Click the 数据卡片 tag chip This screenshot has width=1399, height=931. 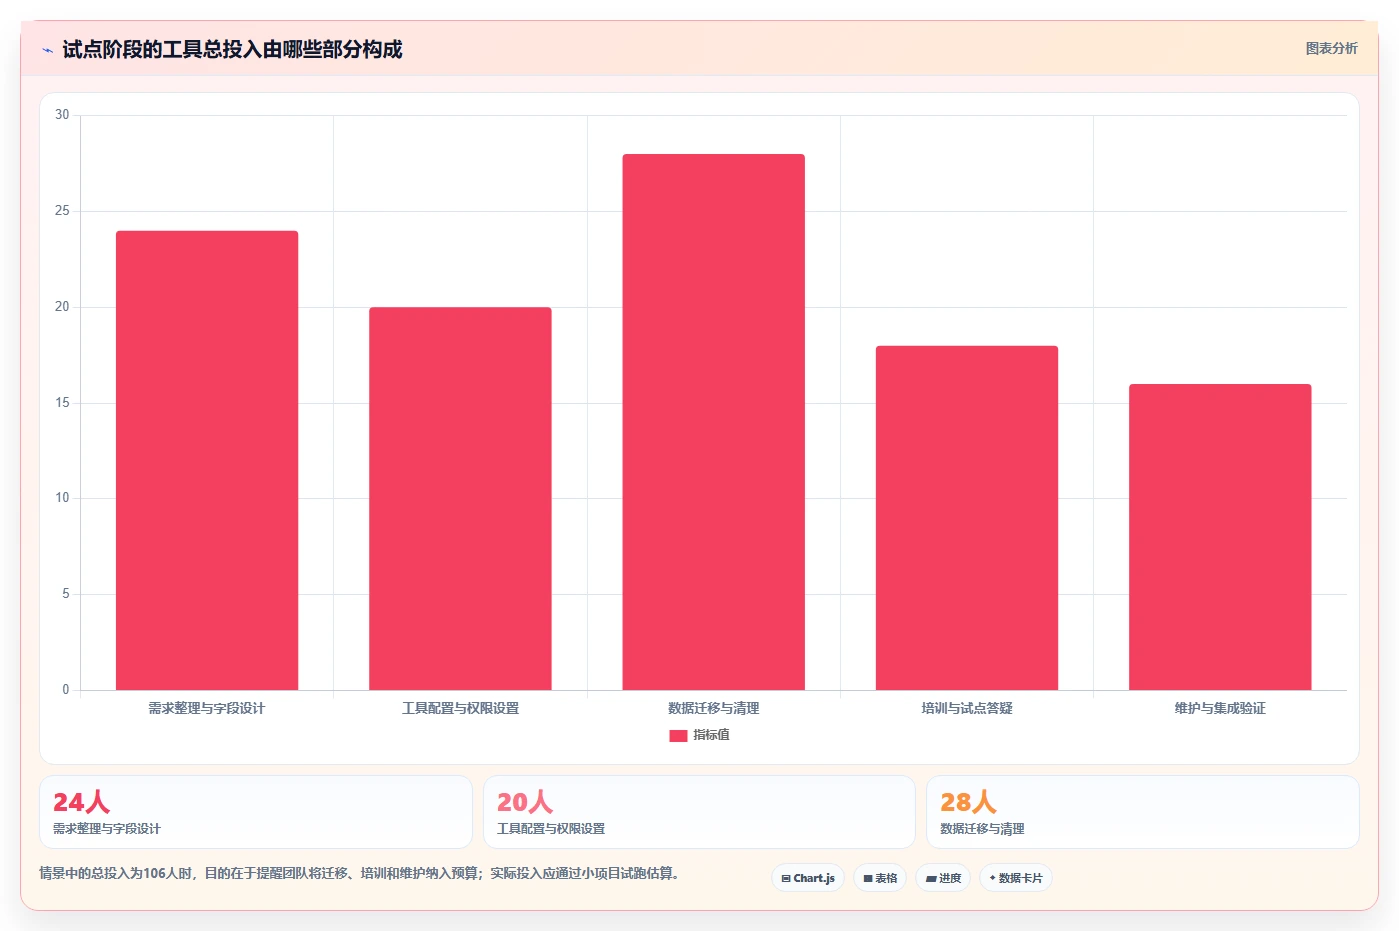[1016, 878]
